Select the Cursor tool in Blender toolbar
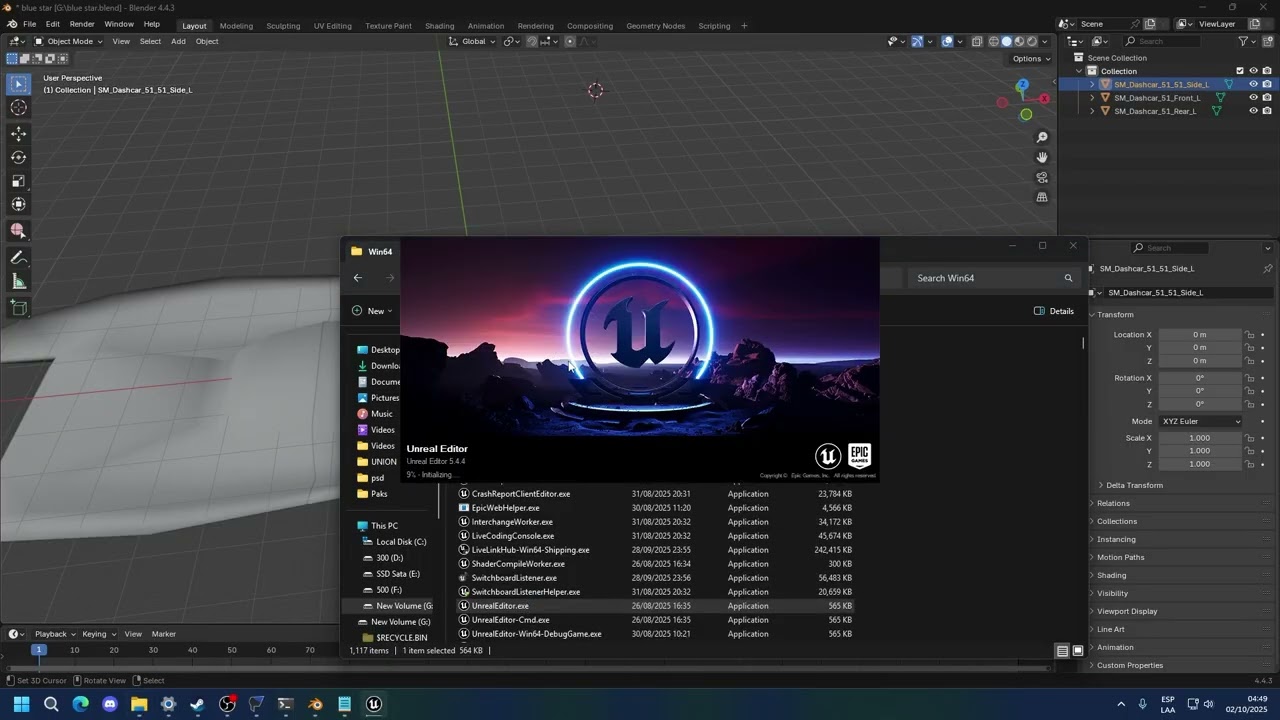1280x720 pixels. [18, 108]
